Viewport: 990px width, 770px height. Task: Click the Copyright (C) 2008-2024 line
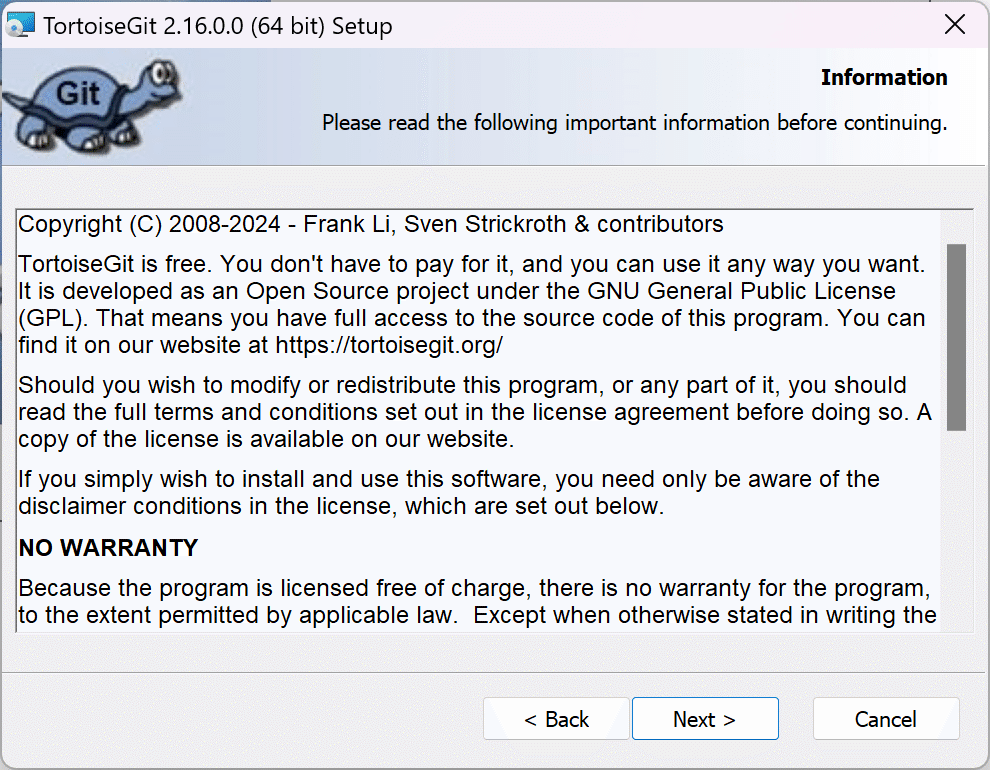coord(370,224)
